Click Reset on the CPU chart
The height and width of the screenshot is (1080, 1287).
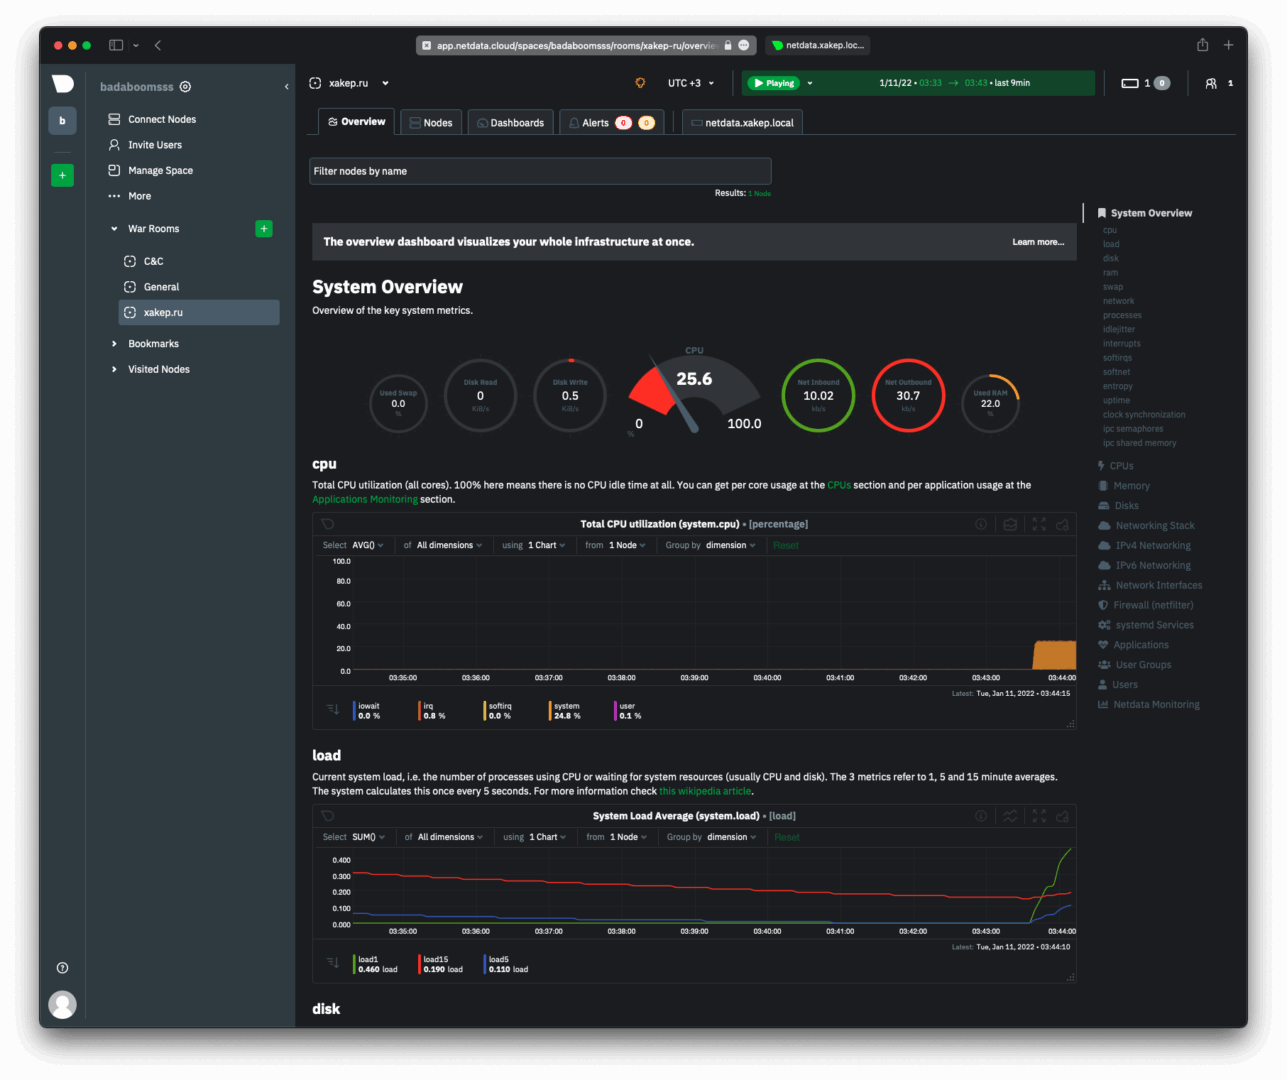[786, 545]
